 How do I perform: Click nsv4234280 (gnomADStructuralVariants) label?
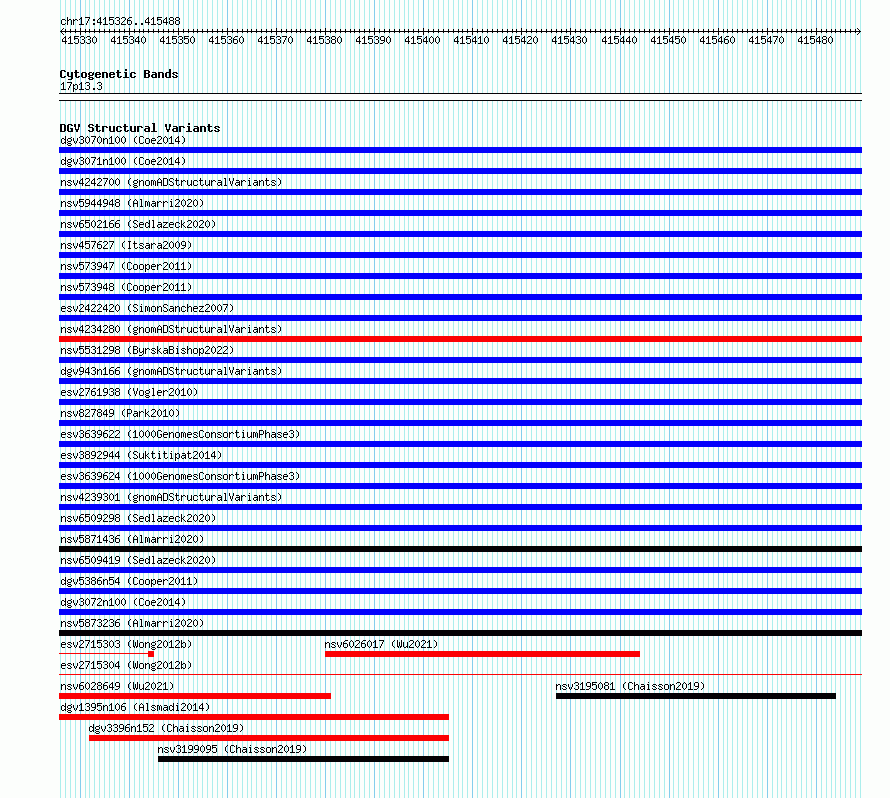(x=171, y=329)
